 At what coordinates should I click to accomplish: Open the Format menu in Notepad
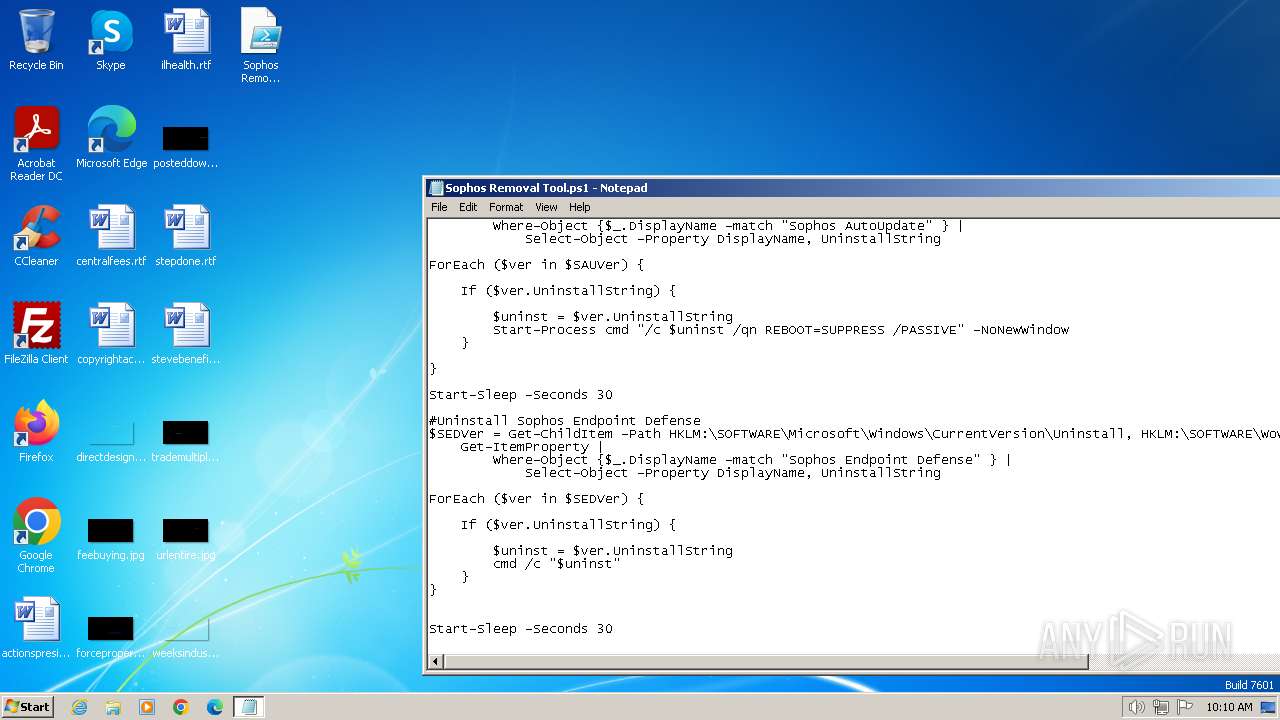click(506, 207)
